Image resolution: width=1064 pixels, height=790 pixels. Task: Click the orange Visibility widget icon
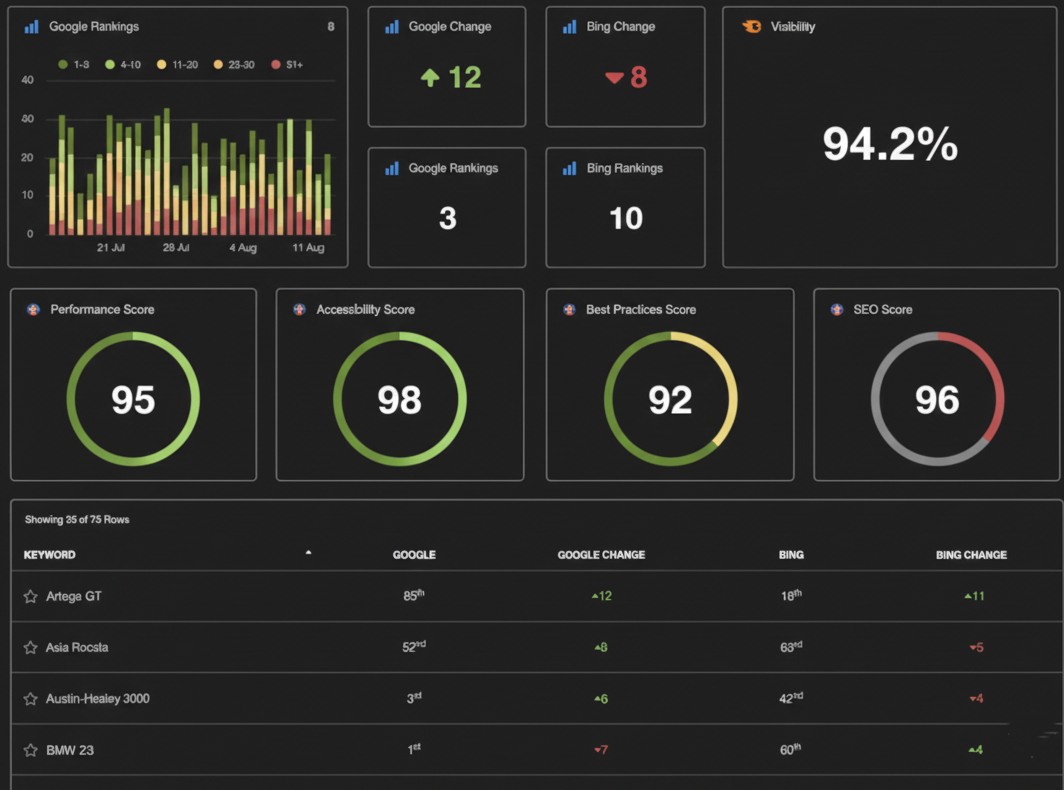pyautogui.click(x=752, y=27)
